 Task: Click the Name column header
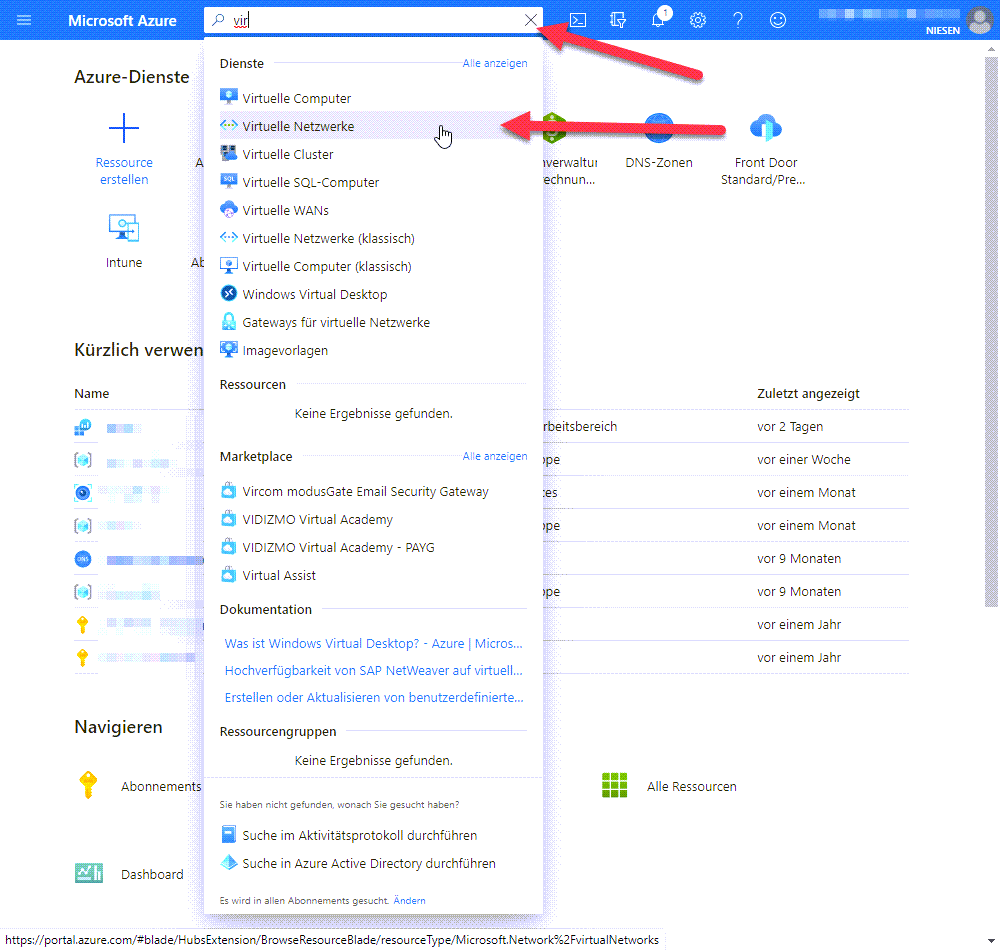coord(91,393)
